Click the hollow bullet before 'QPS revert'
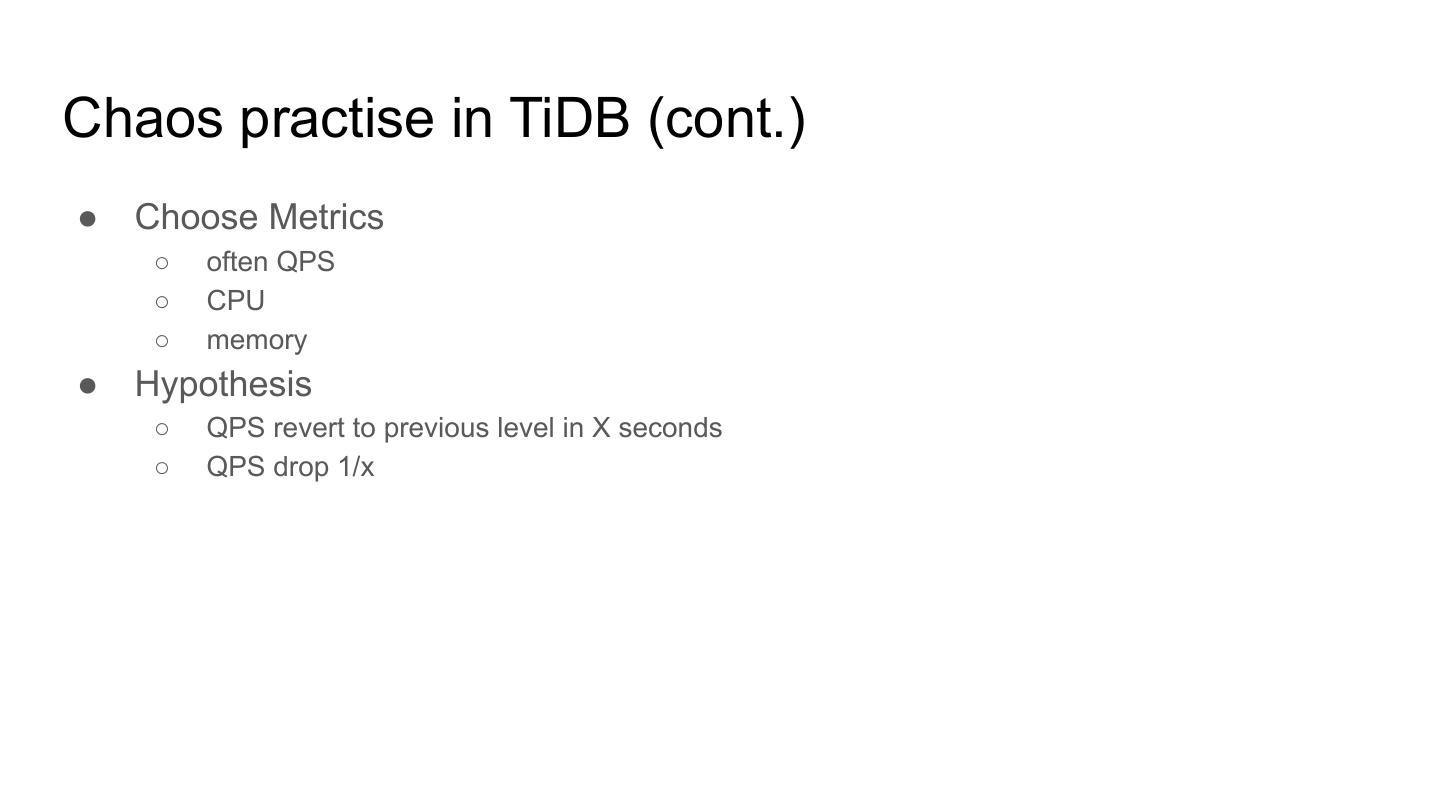Screen dimensions: 1440x810 (x=162, y=429)
